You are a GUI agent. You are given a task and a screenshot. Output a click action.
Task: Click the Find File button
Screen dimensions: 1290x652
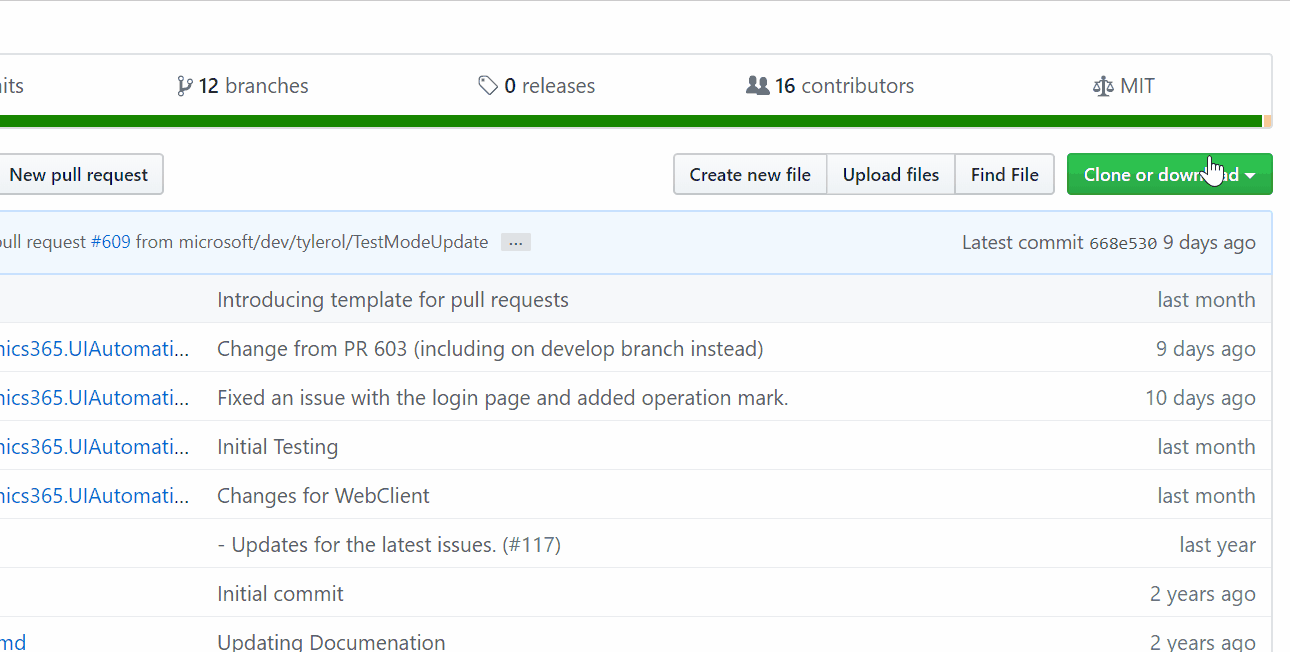[1004, 174]
